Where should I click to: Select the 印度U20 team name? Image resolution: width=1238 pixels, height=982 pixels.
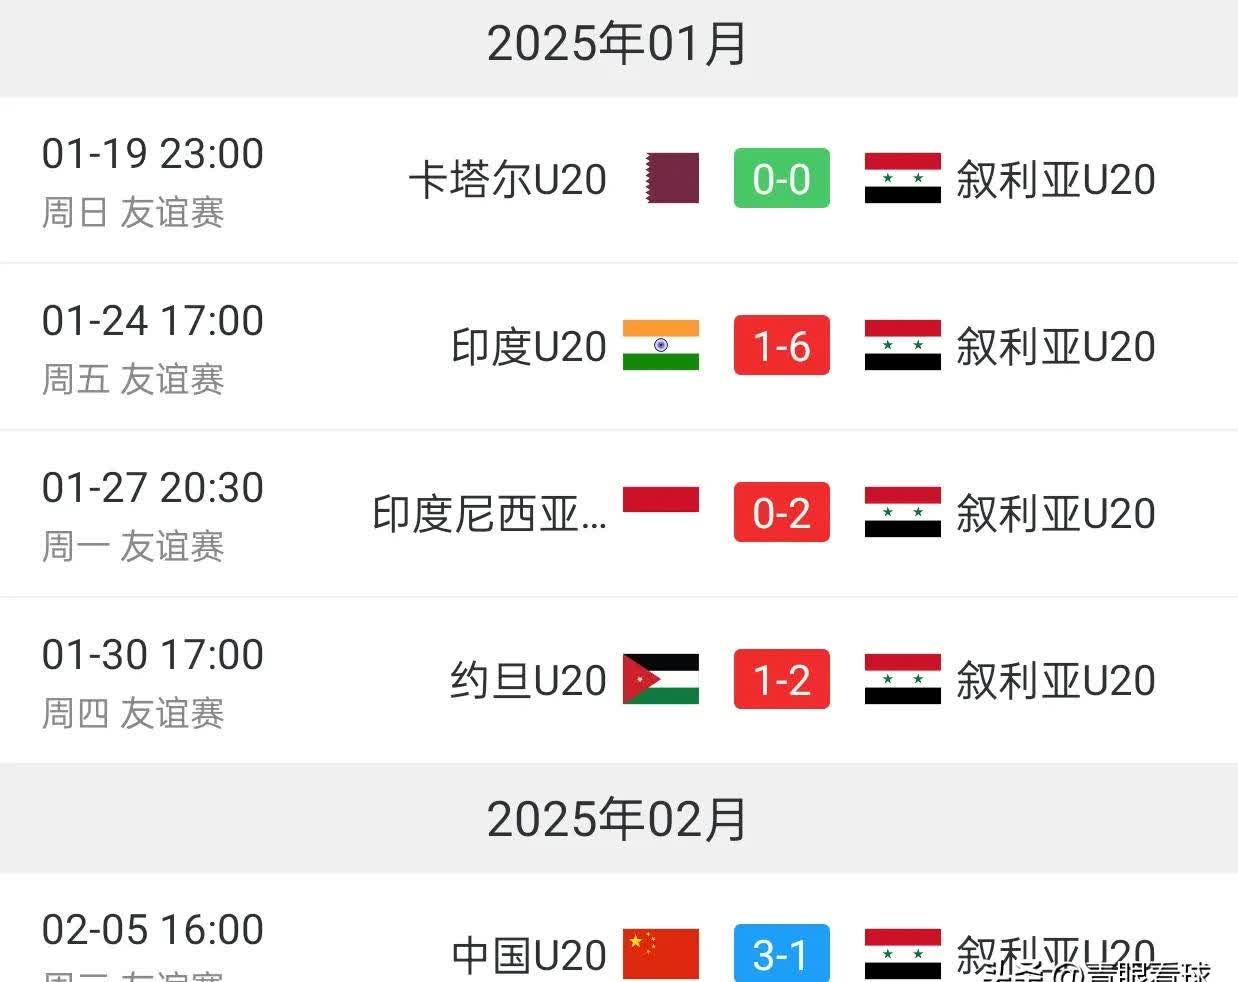[x=529, y=347]
